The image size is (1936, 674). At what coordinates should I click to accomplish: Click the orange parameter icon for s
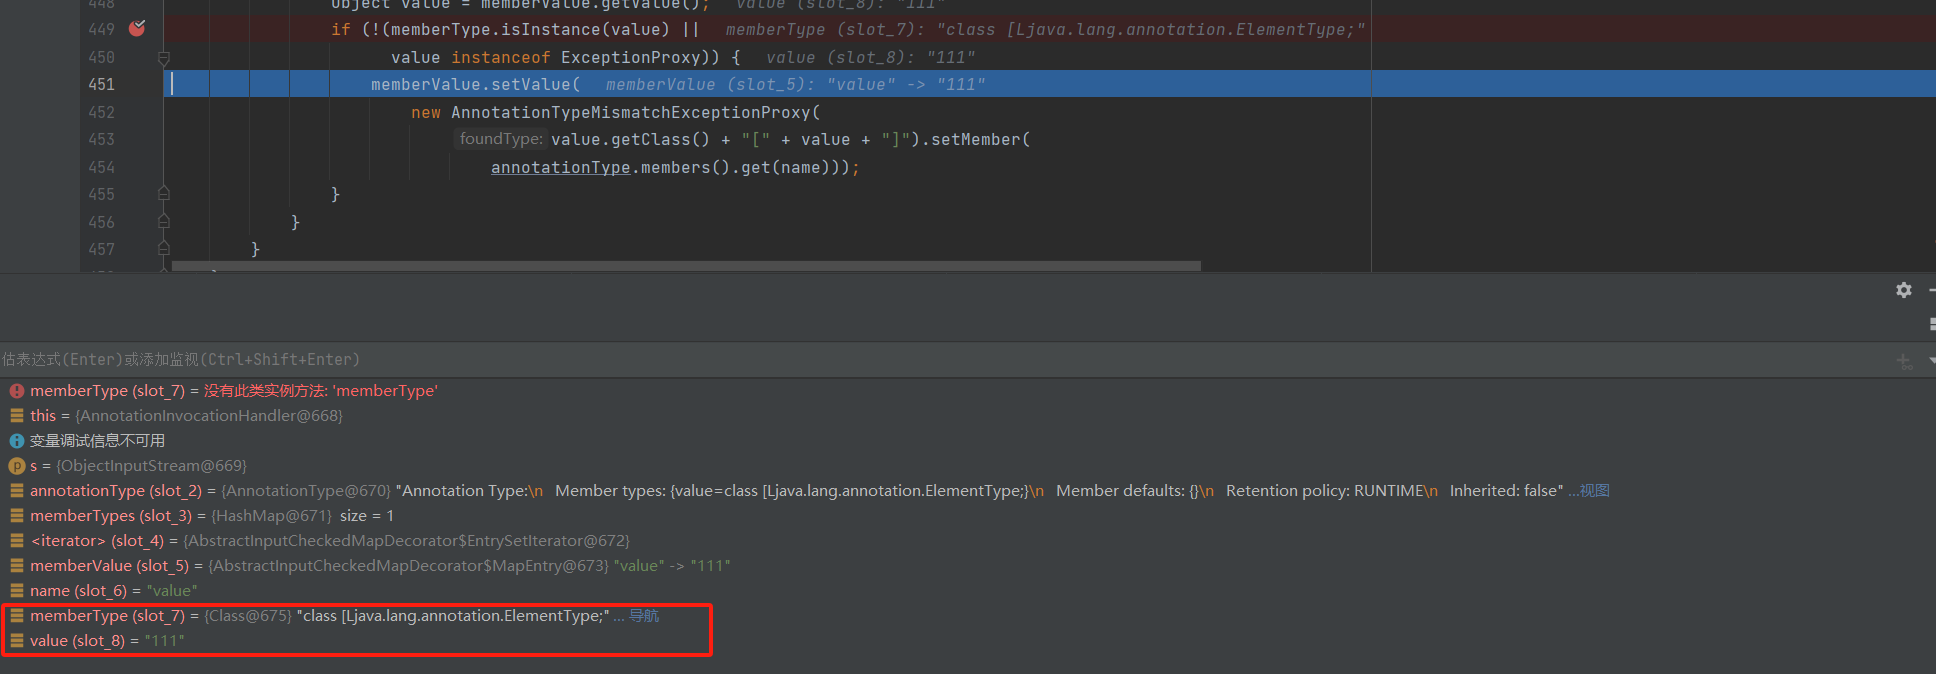pos(17,466)
